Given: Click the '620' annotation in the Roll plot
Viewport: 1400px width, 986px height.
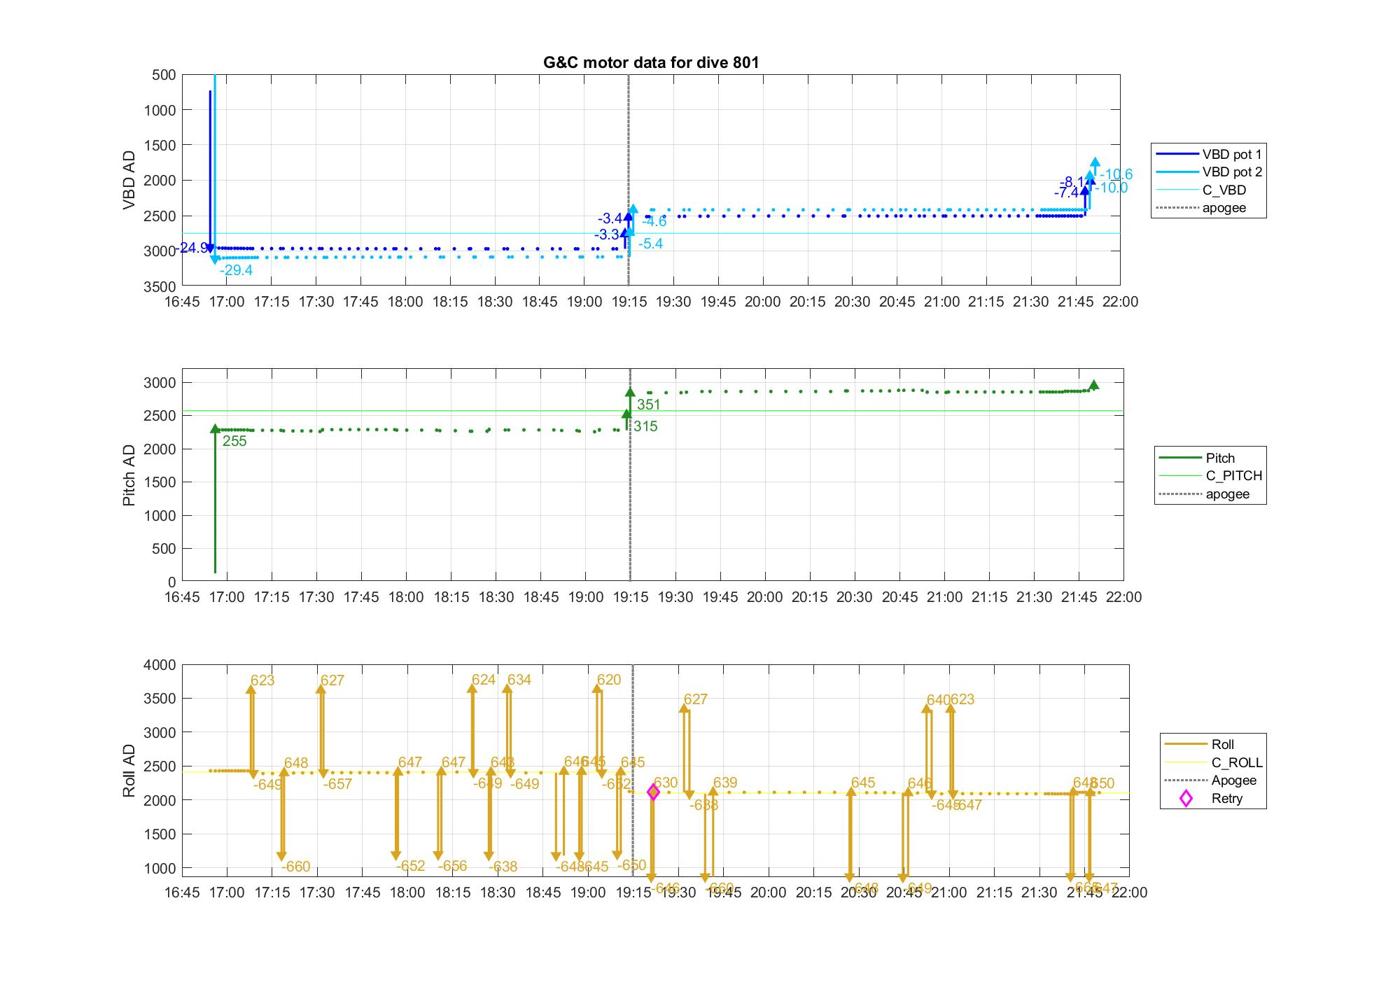Looking at the screenshot, I should click(609, 679).
